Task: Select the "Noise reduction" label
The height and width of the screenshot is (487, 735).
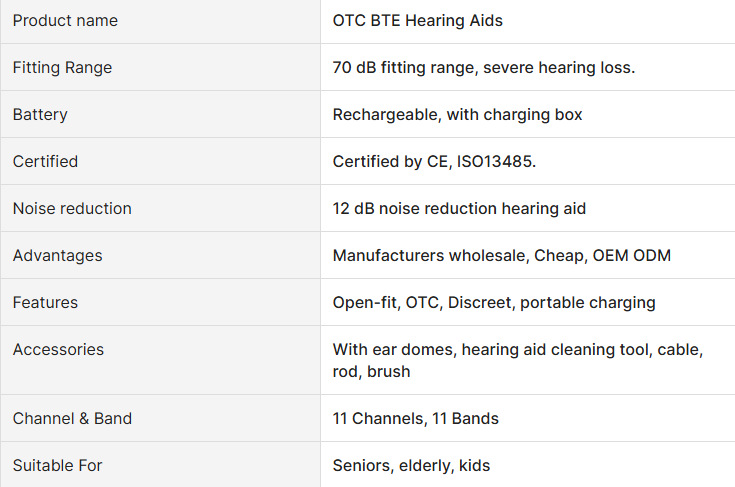Action: click(72, 209)
